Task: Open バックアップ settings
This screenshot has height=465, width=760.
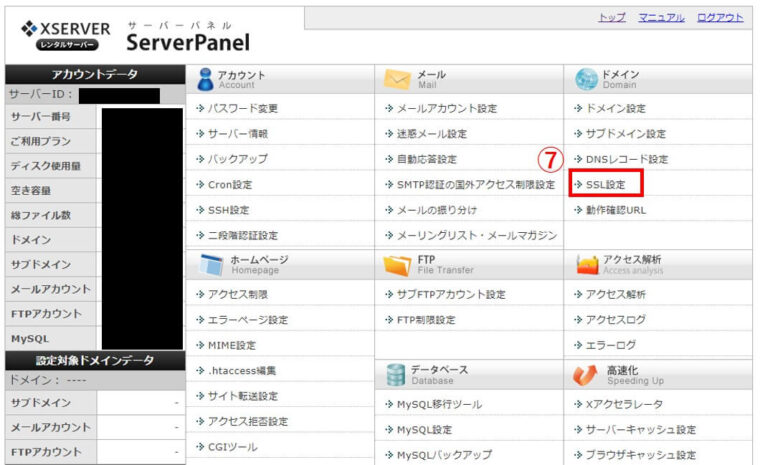Action: click(x=238, y=159)
